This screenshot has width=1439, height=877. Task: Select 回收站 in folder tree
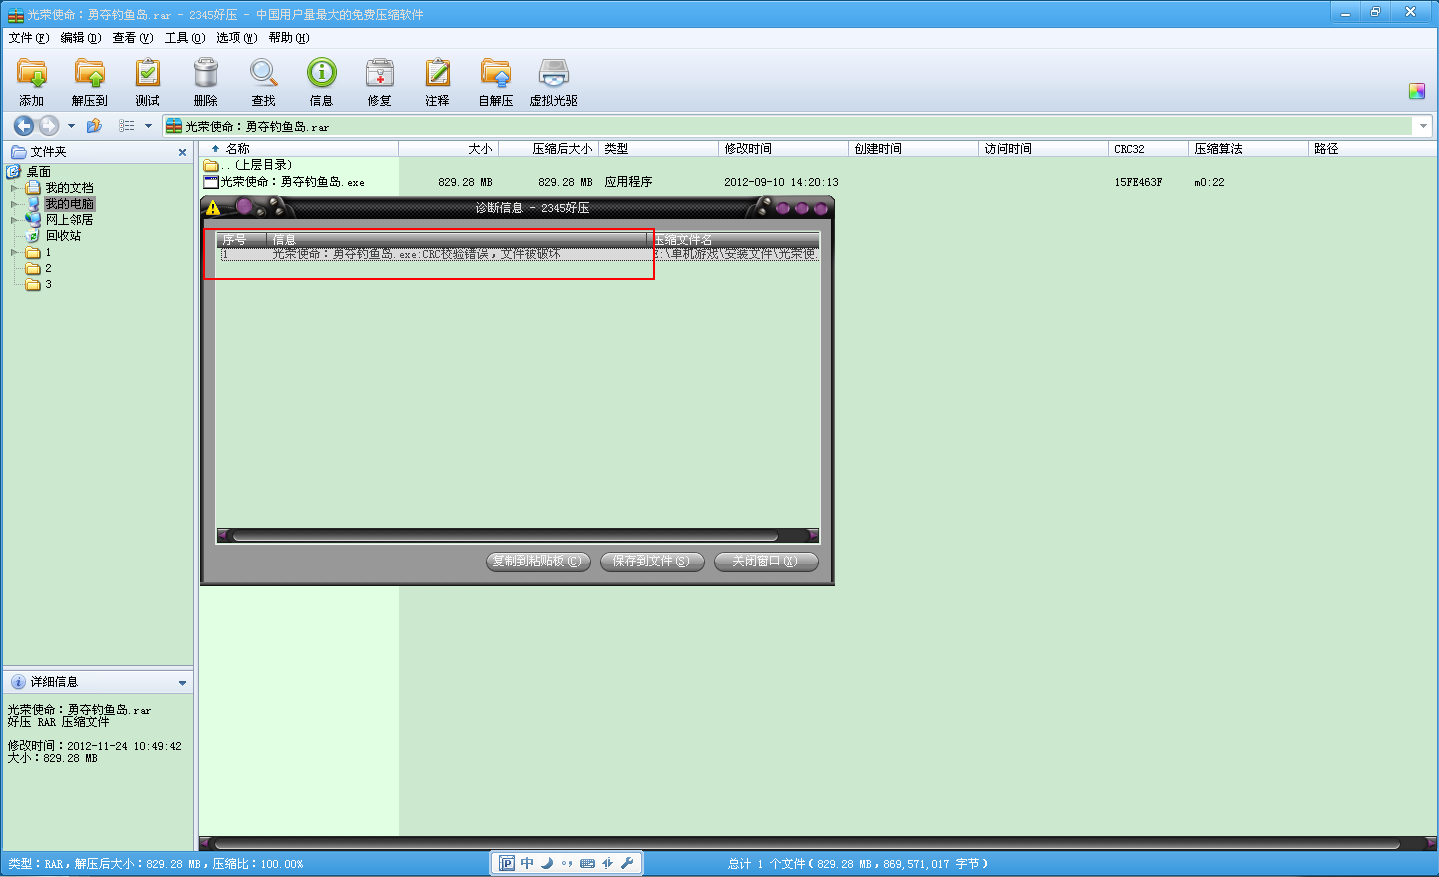[x=63, y=236]
